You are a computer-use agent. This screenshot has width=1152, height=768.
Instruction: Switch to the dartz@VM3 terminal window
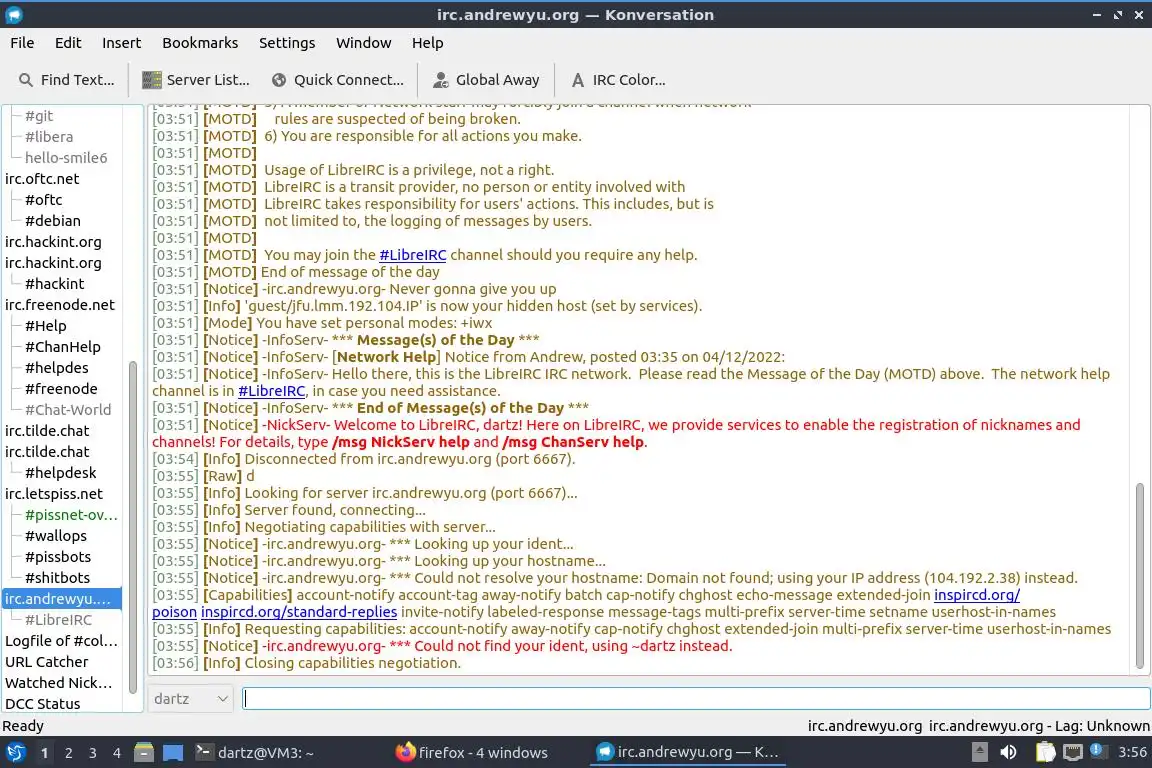click(x=256, y=753)
